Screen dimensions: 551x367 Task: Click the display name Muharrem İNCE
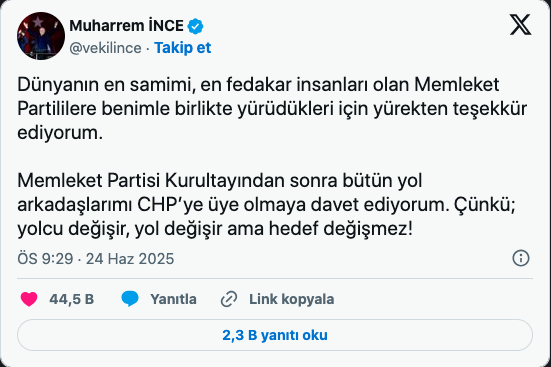(127, 26)
